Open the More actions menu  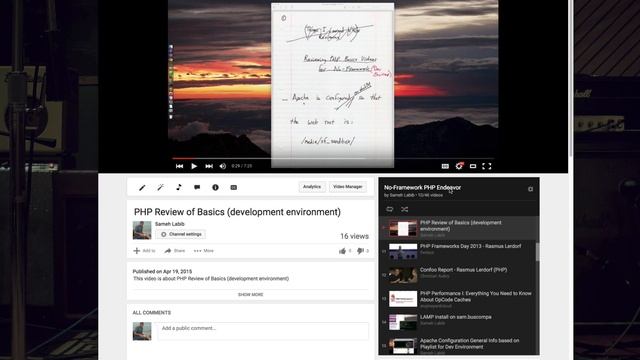tap(204, 251)
